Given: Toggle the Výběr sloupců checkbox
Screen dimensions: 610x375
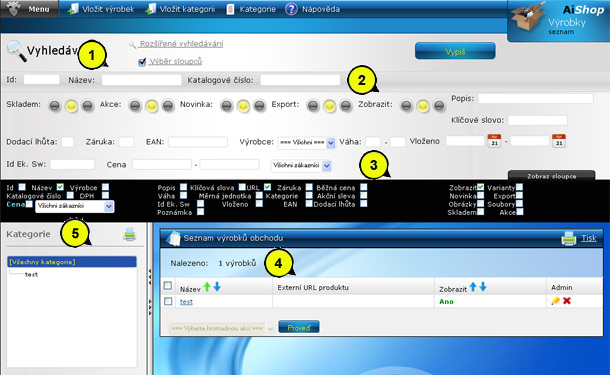Looking at the screenshot, I should 142,62.
